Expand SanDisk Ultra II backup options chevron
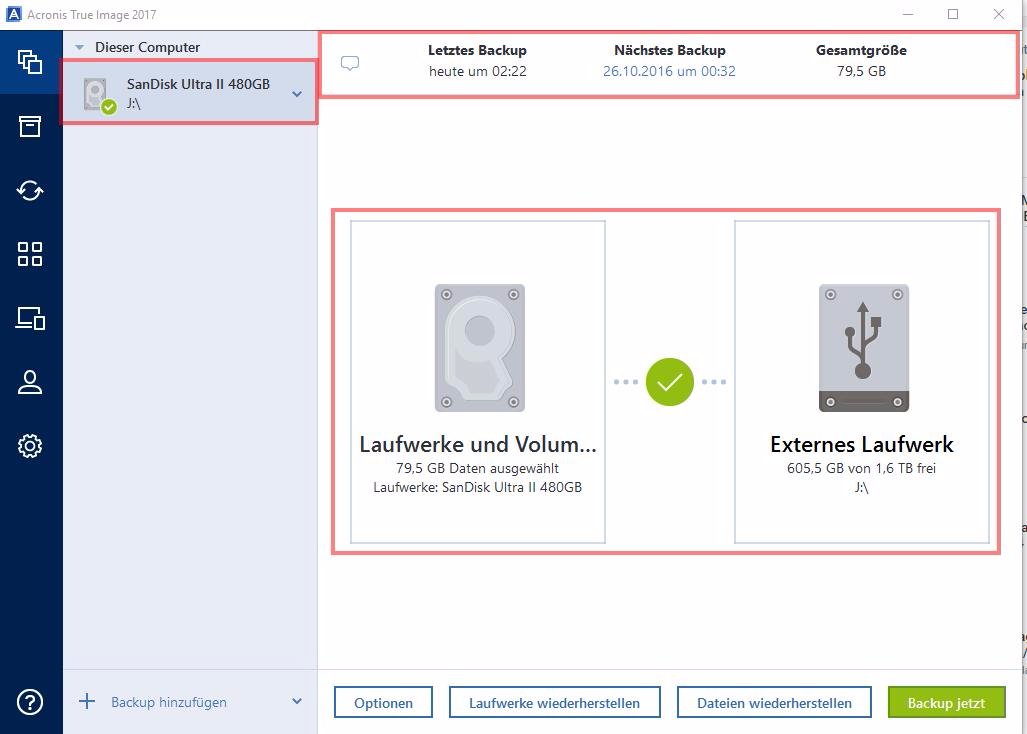This screenshot has height=734, width=1027. click(x=297, y=94)
